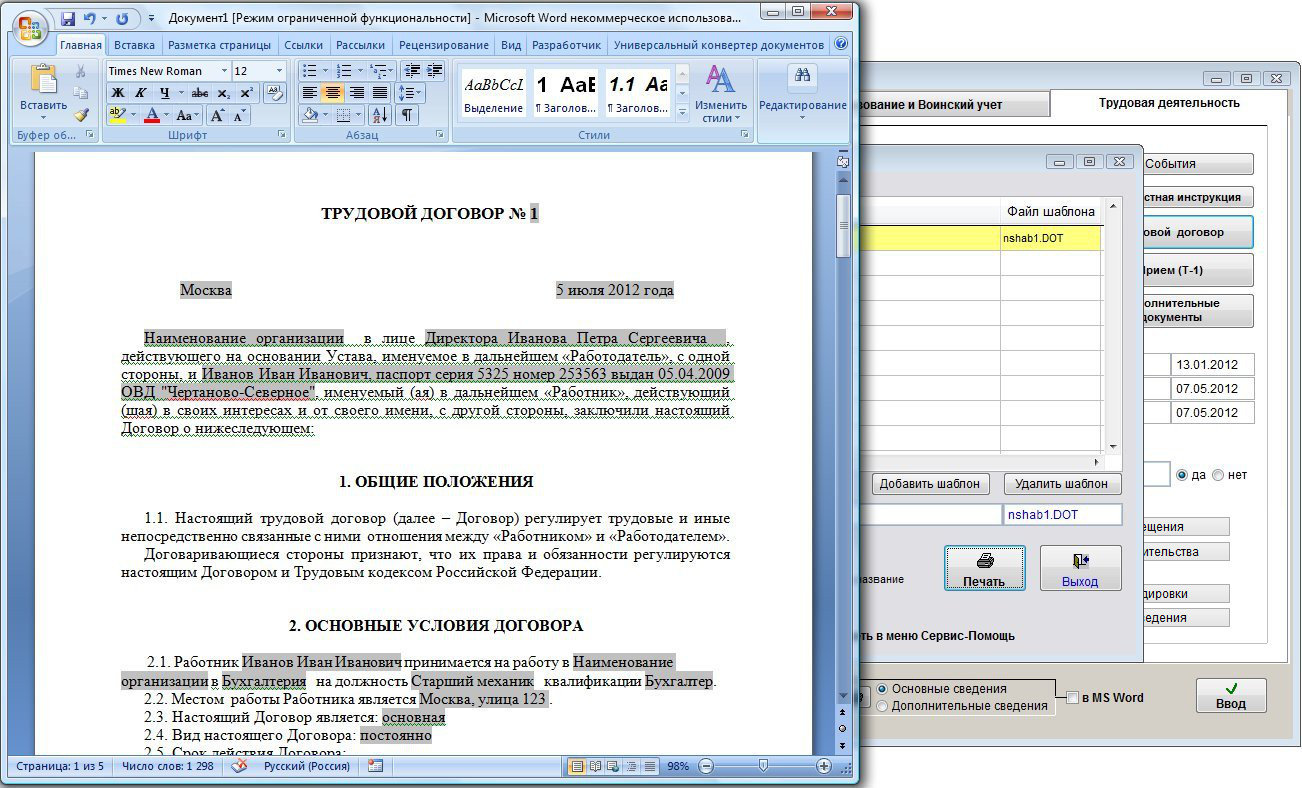Open Word Help with the question mark icon

(x=840, y=44)
